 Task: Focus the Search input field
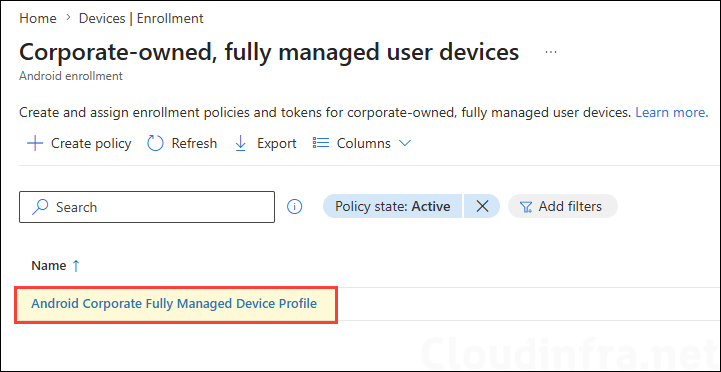pyautogui.click(x=147, y=207)
